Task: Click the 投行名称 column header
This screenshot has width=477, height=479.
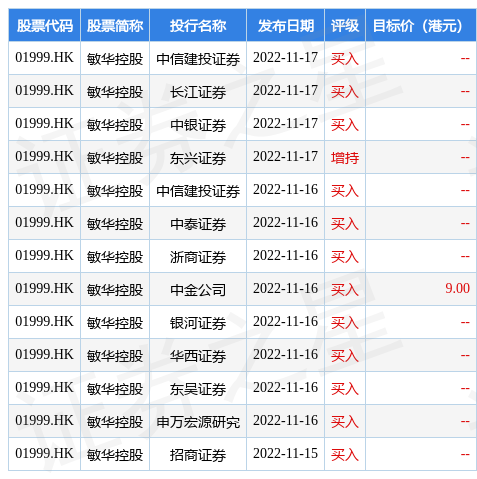Action: pyautogui.click(x=198, y=25)
